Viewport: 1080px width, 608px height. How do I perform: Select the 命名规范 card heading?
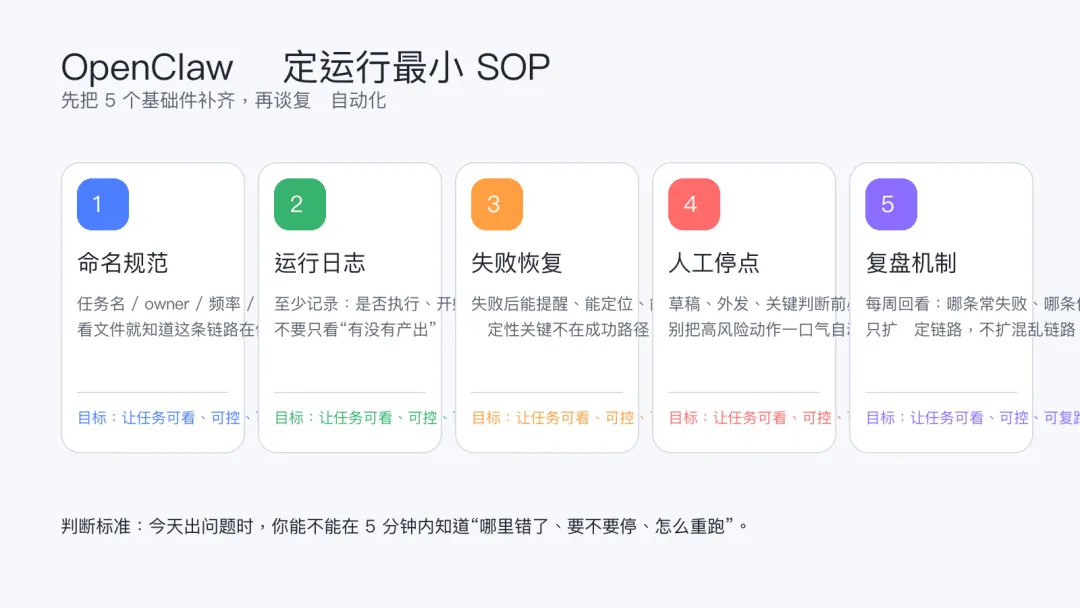click(123, 263)
